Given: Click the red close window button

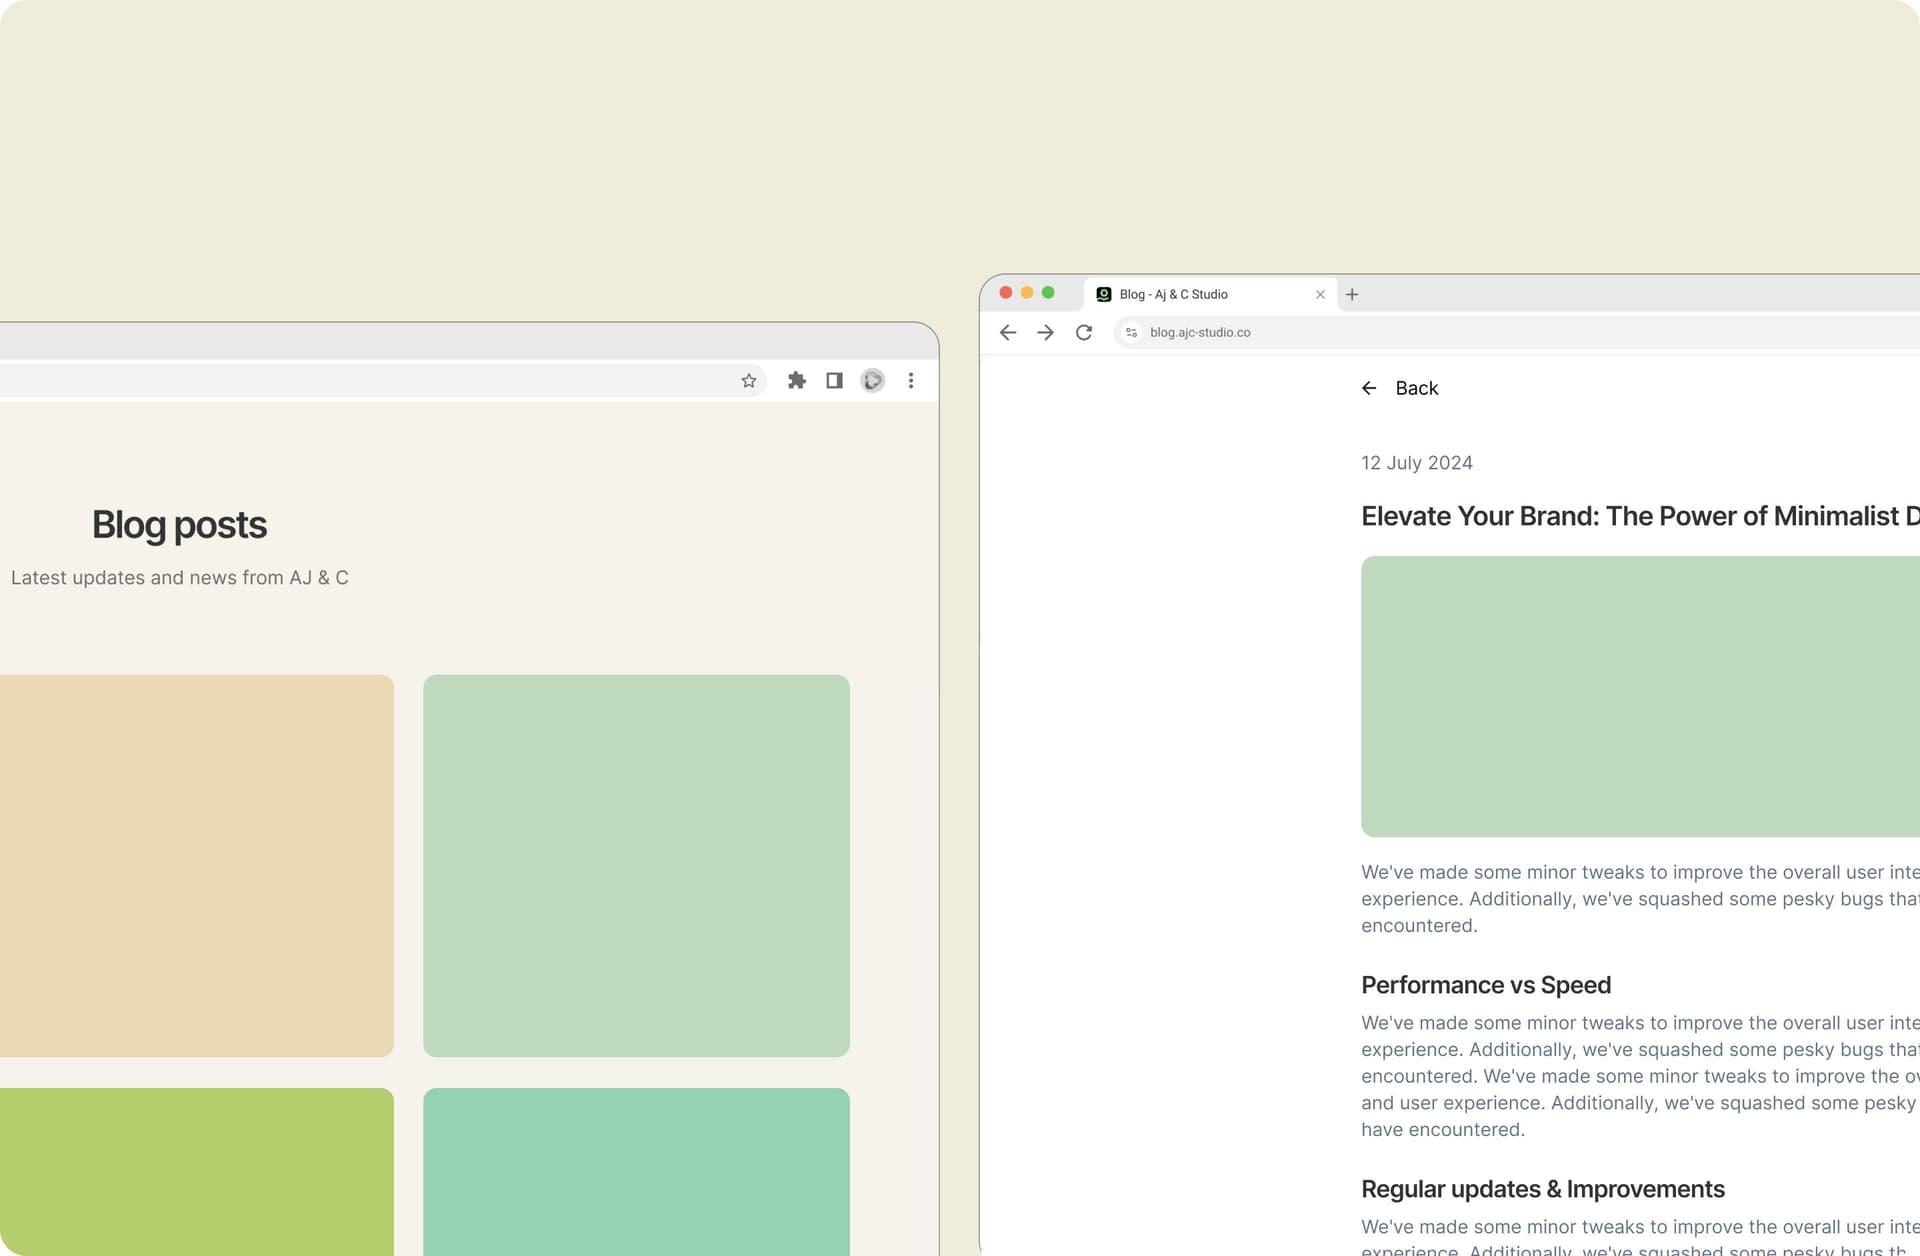Looking at the screenshot, I should (x=1006, y=292).
